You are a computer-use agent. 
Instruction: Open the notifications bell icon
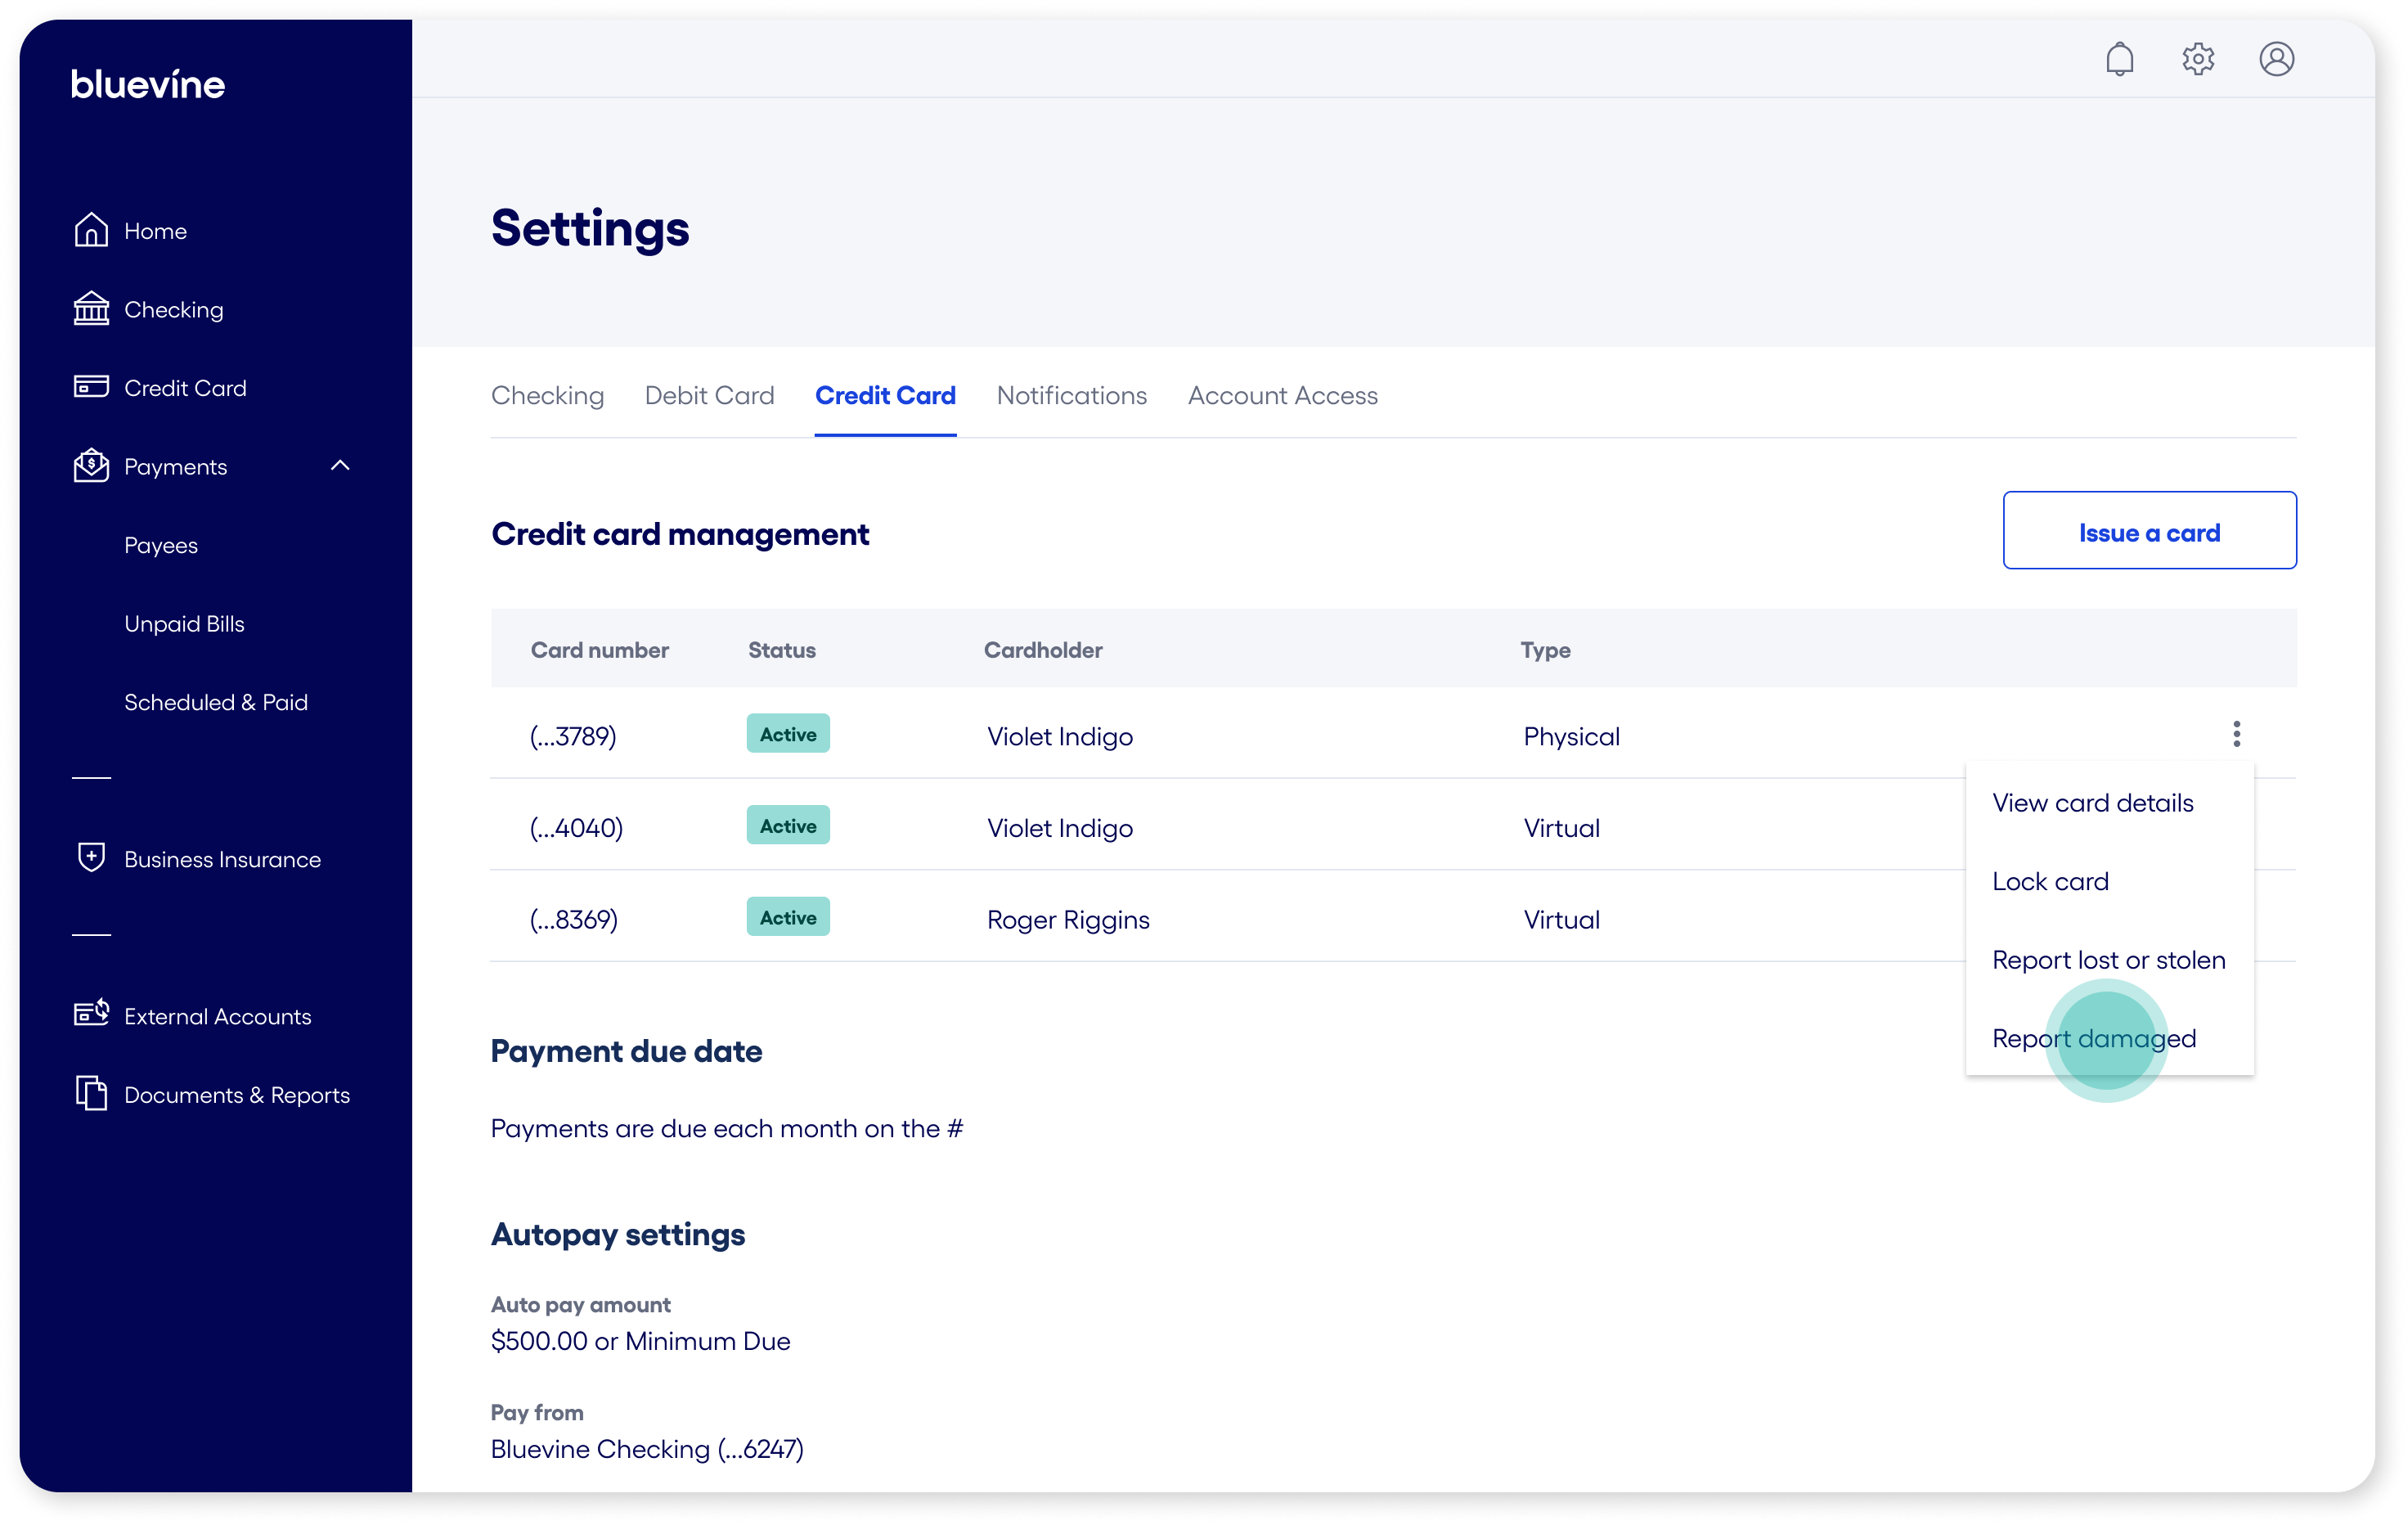[x=2119, y=59]
